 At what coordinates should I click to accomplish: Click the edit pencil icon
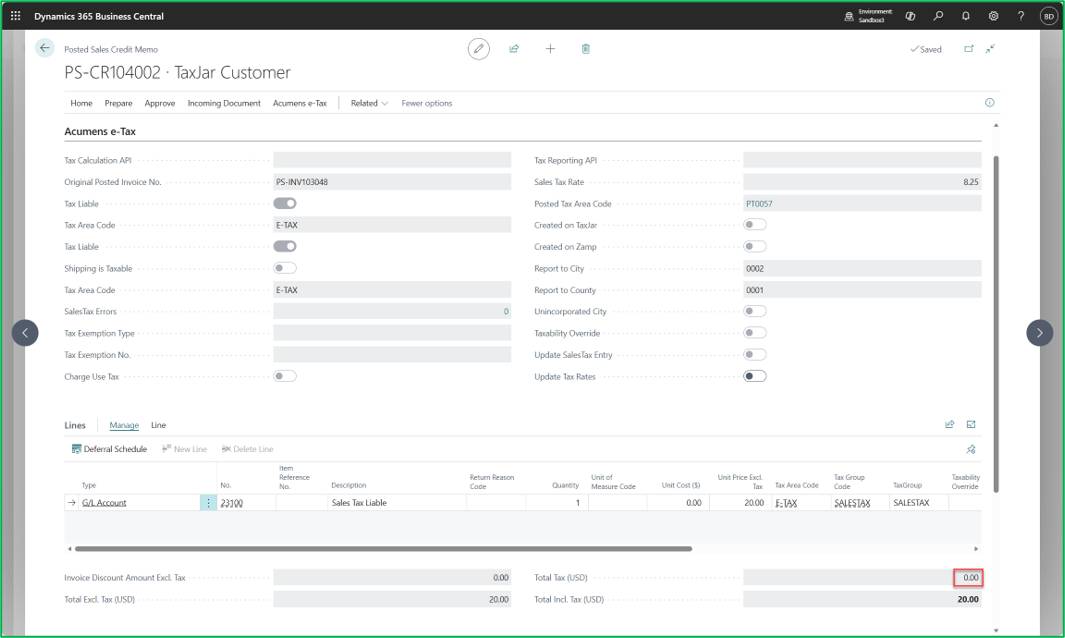(x=479, y=49)
